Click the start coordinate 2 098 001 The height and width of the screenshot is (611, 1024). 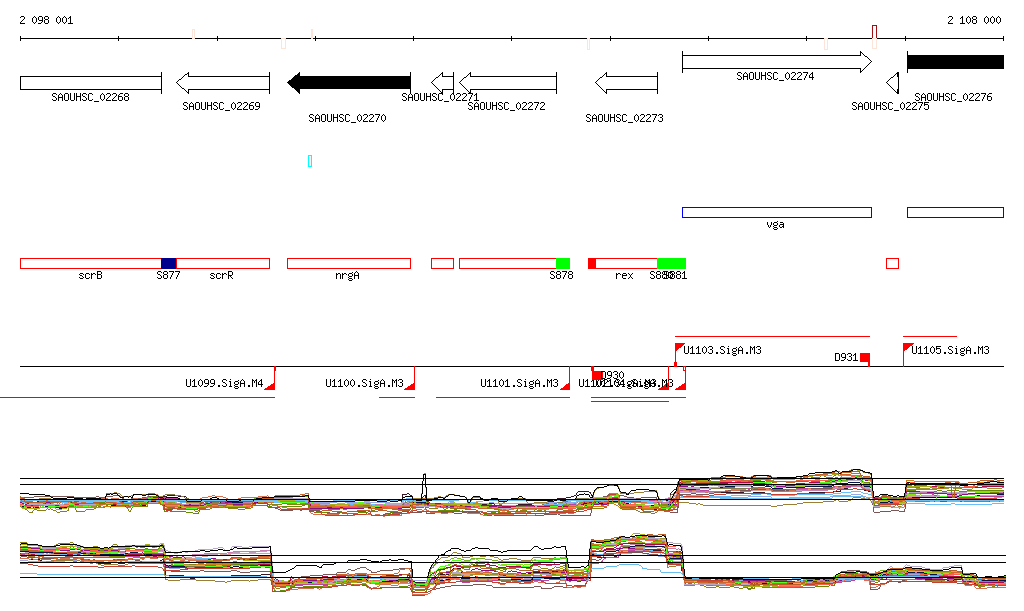tap(46, 20)
